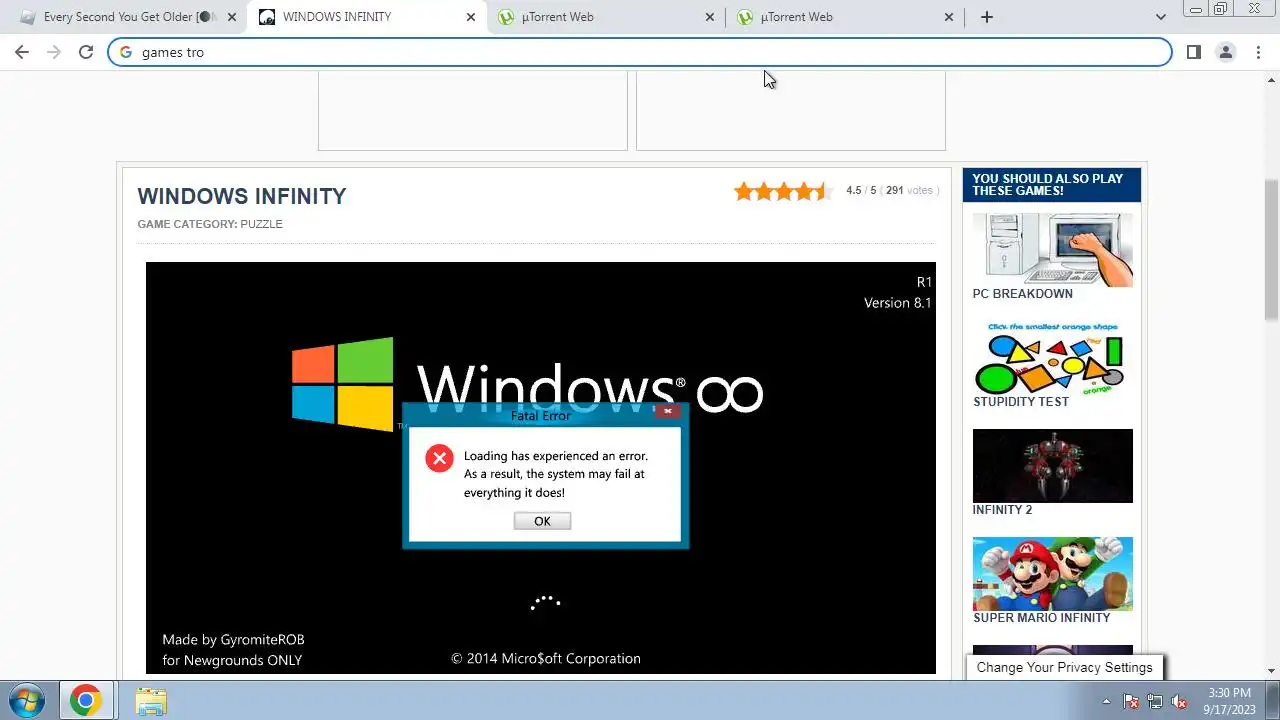Click the address bar containing 'games tro'
Screen dimensions: 1280x720
tap(640, 52)
